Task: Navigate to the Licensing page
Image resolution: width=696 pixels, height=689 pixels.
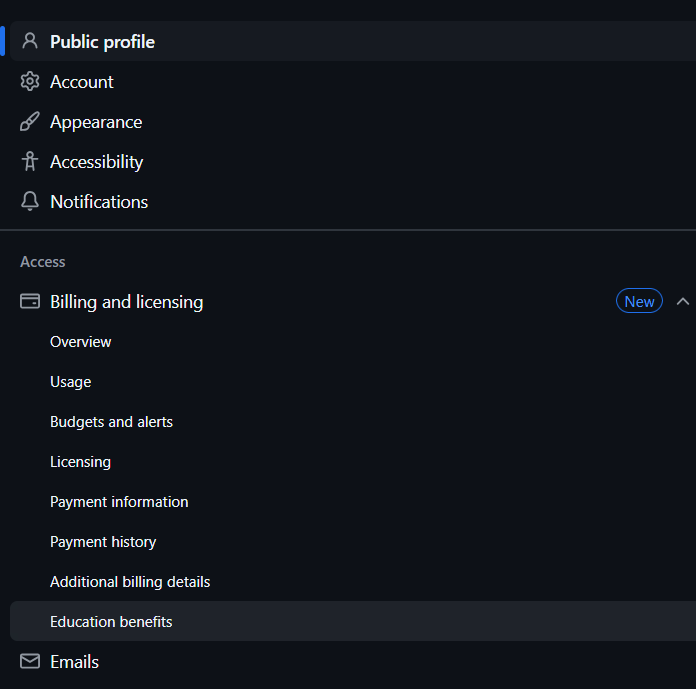Action: (x=80, y=462)
